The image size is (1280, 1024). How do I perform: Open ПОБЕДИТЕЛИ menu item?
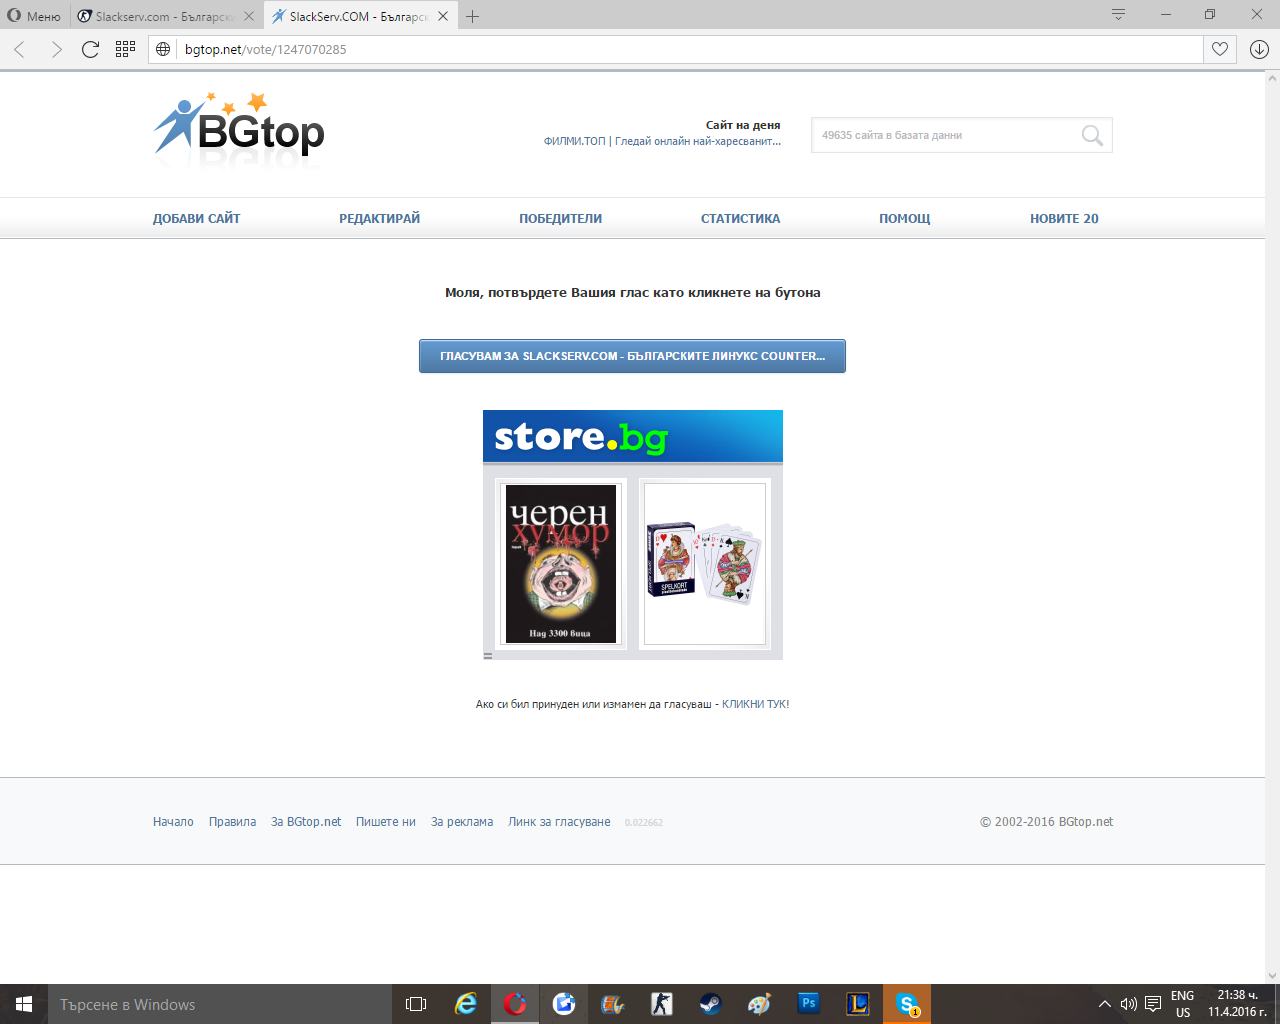pos(560,218)
